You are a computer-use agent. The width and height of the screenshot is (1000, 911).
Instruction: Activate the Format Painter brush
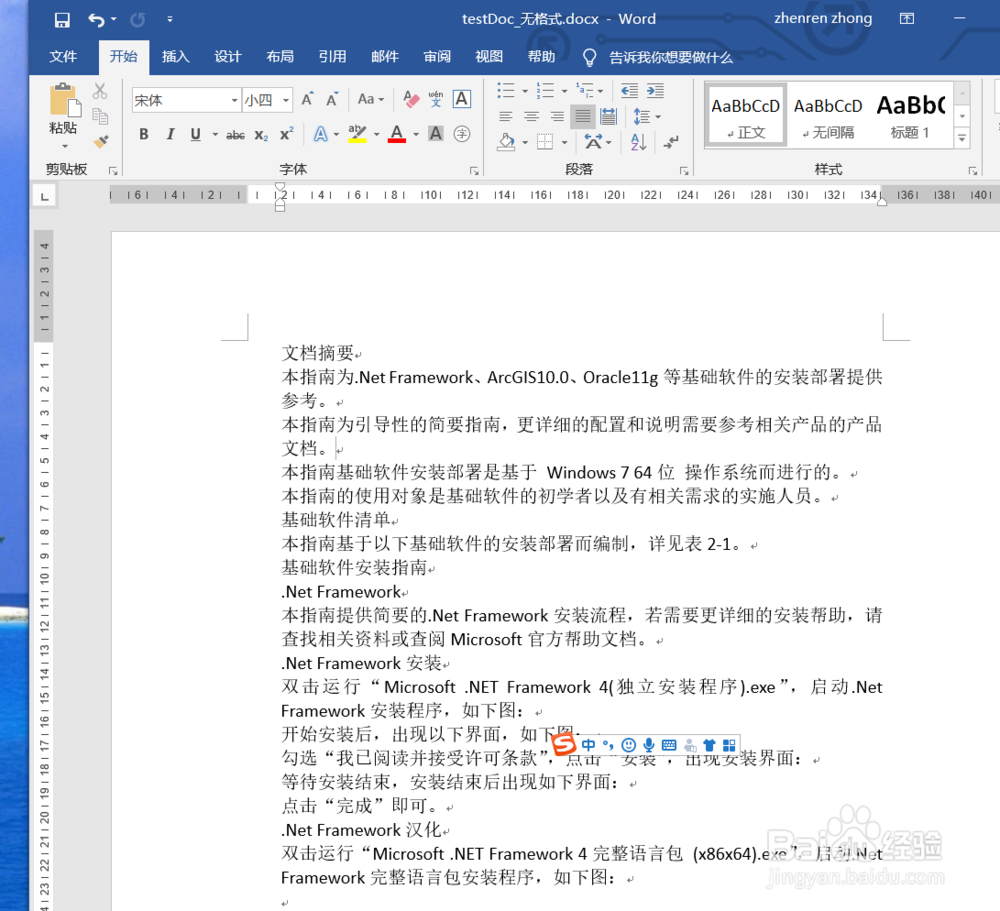[x=101, y=141]
